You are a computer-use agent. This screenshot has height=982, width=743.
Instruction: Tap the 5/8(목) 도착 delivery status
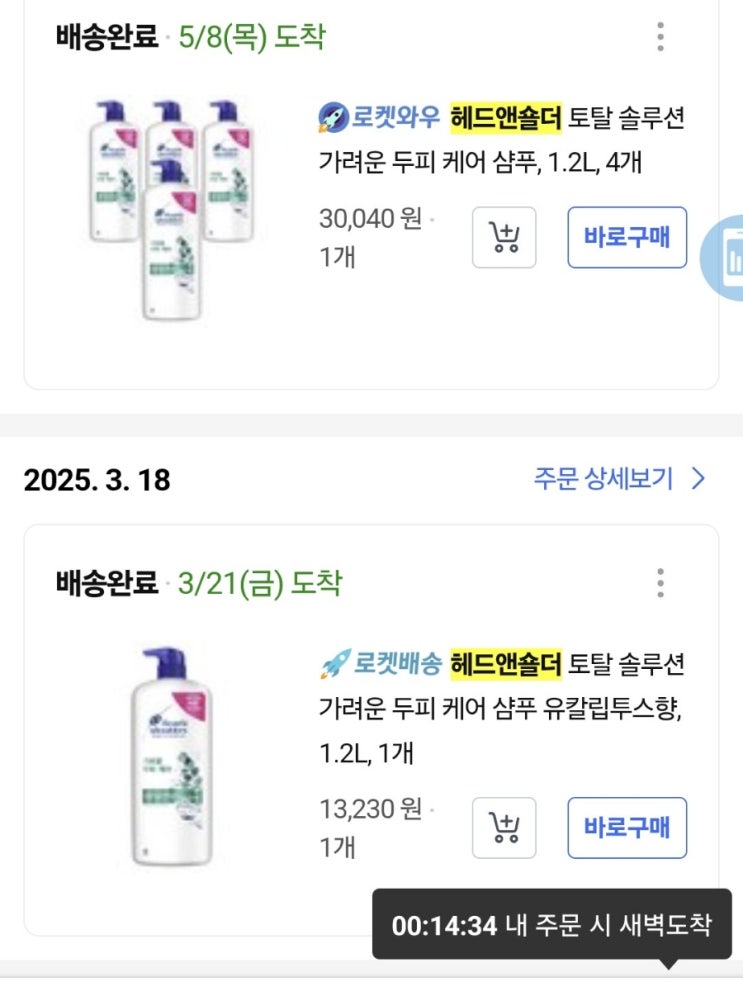point(251,38)
